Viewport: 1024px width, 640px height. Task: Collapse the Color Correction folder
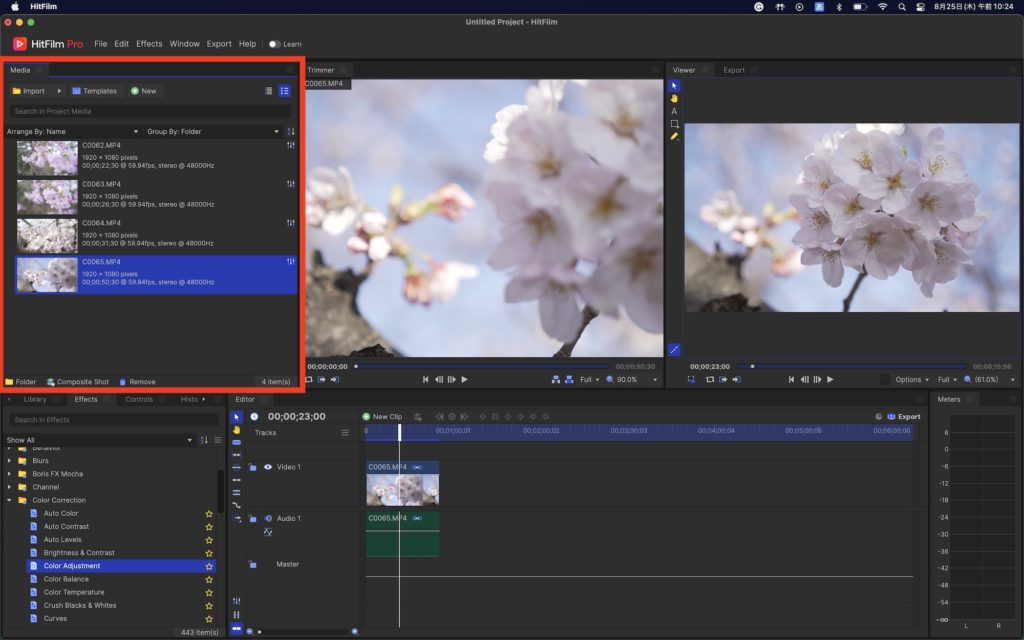[9, 500]
